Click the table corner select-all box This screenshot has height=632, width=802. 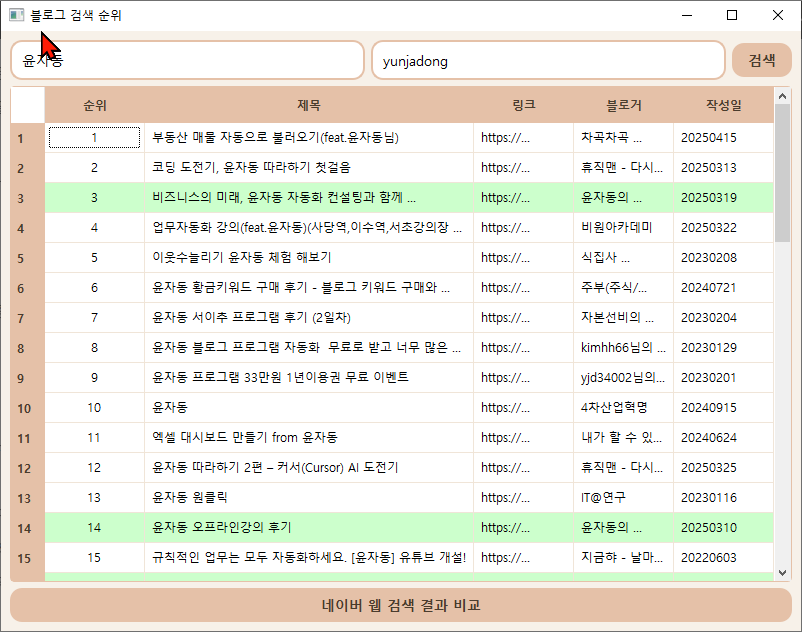pos(28,105)
